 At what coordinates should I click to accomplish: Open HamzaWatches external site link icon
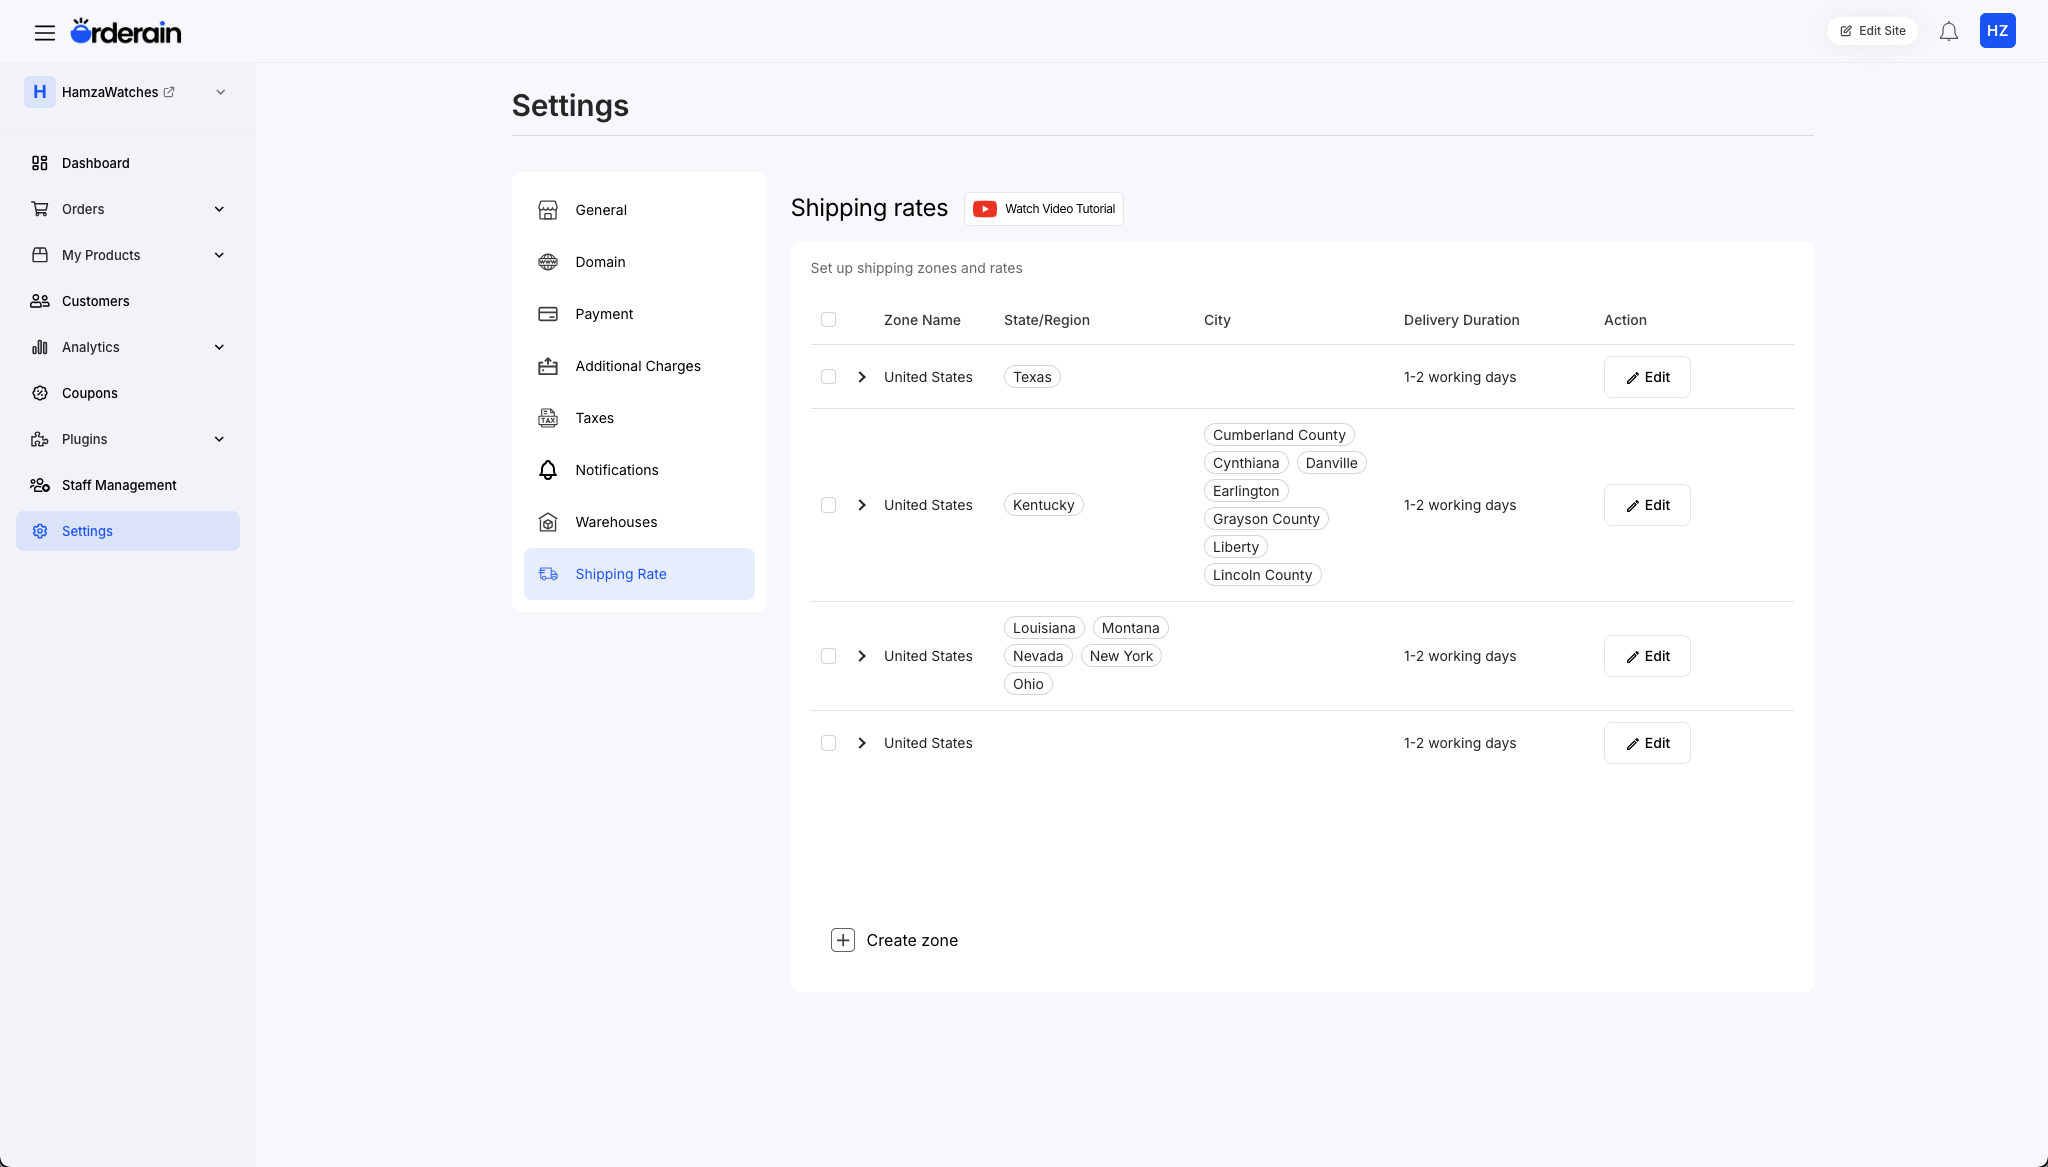coord(169,92)
